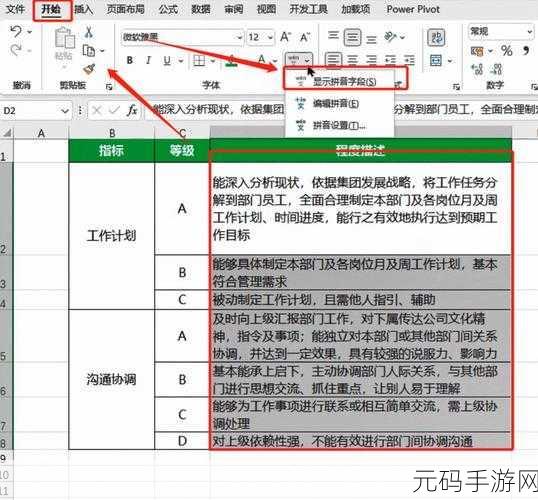Click the Redo arrow icon
Viewport: 538px width, 500px height.
point(16,50)
